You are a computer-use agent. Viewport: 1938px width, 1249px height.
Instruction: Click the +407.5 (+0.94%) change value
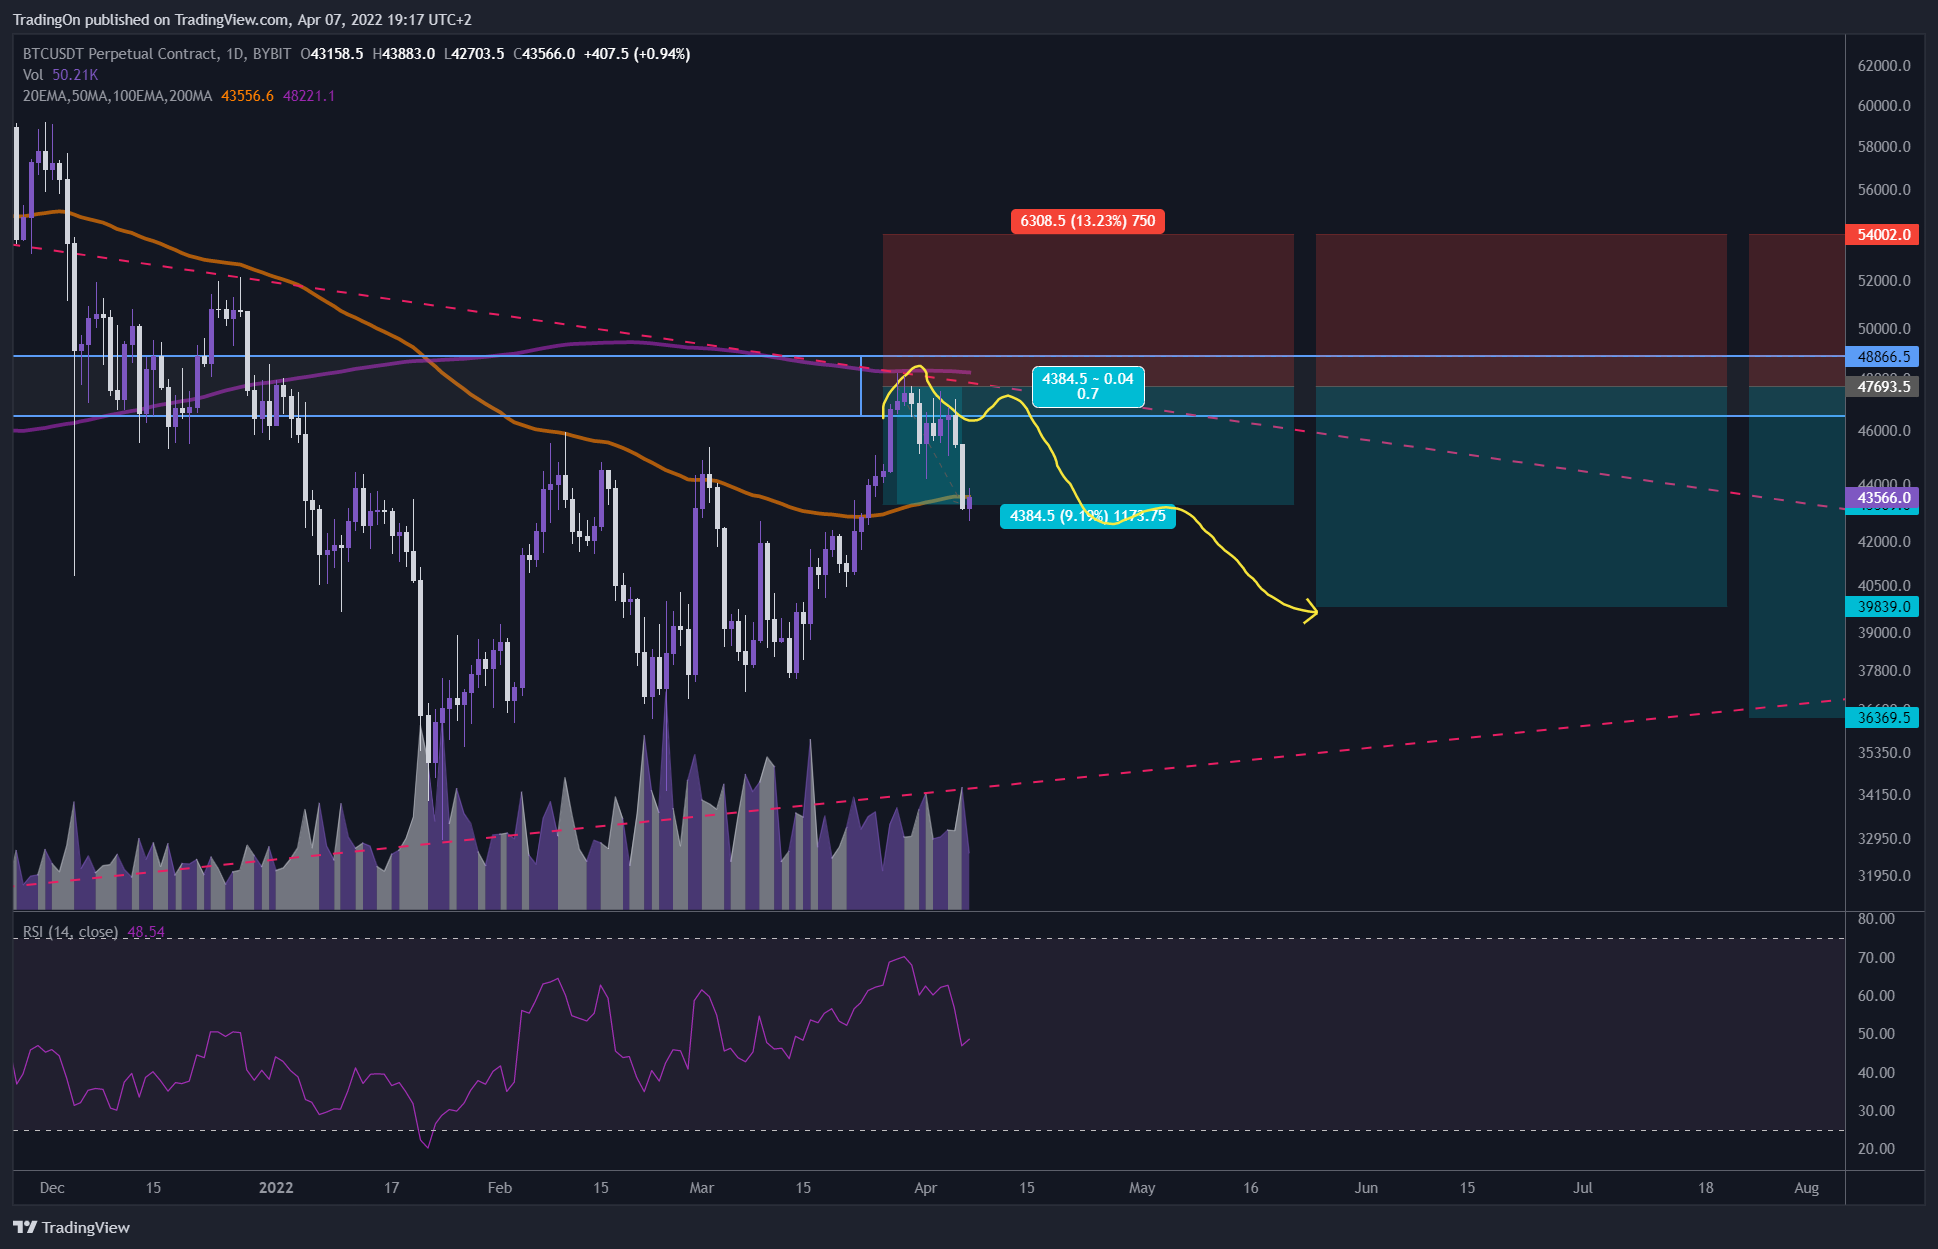point(637,54)
